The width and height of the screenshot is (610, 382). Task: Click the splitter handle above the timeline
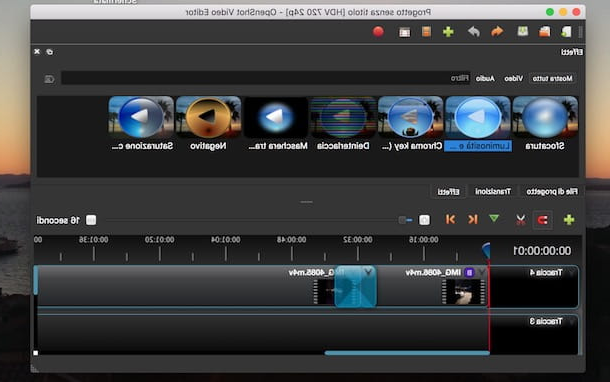[x=307, y=202]
